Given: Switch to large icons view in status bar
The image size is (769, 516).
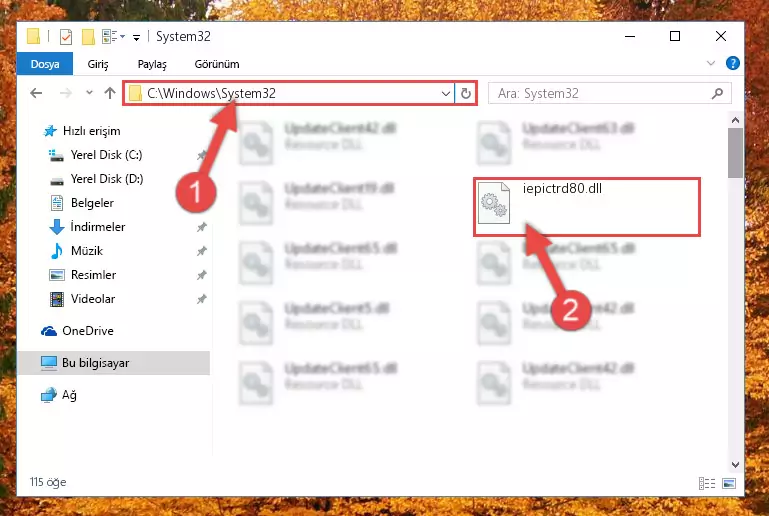Looking at the screenshot, I should [x=729, y=484].
